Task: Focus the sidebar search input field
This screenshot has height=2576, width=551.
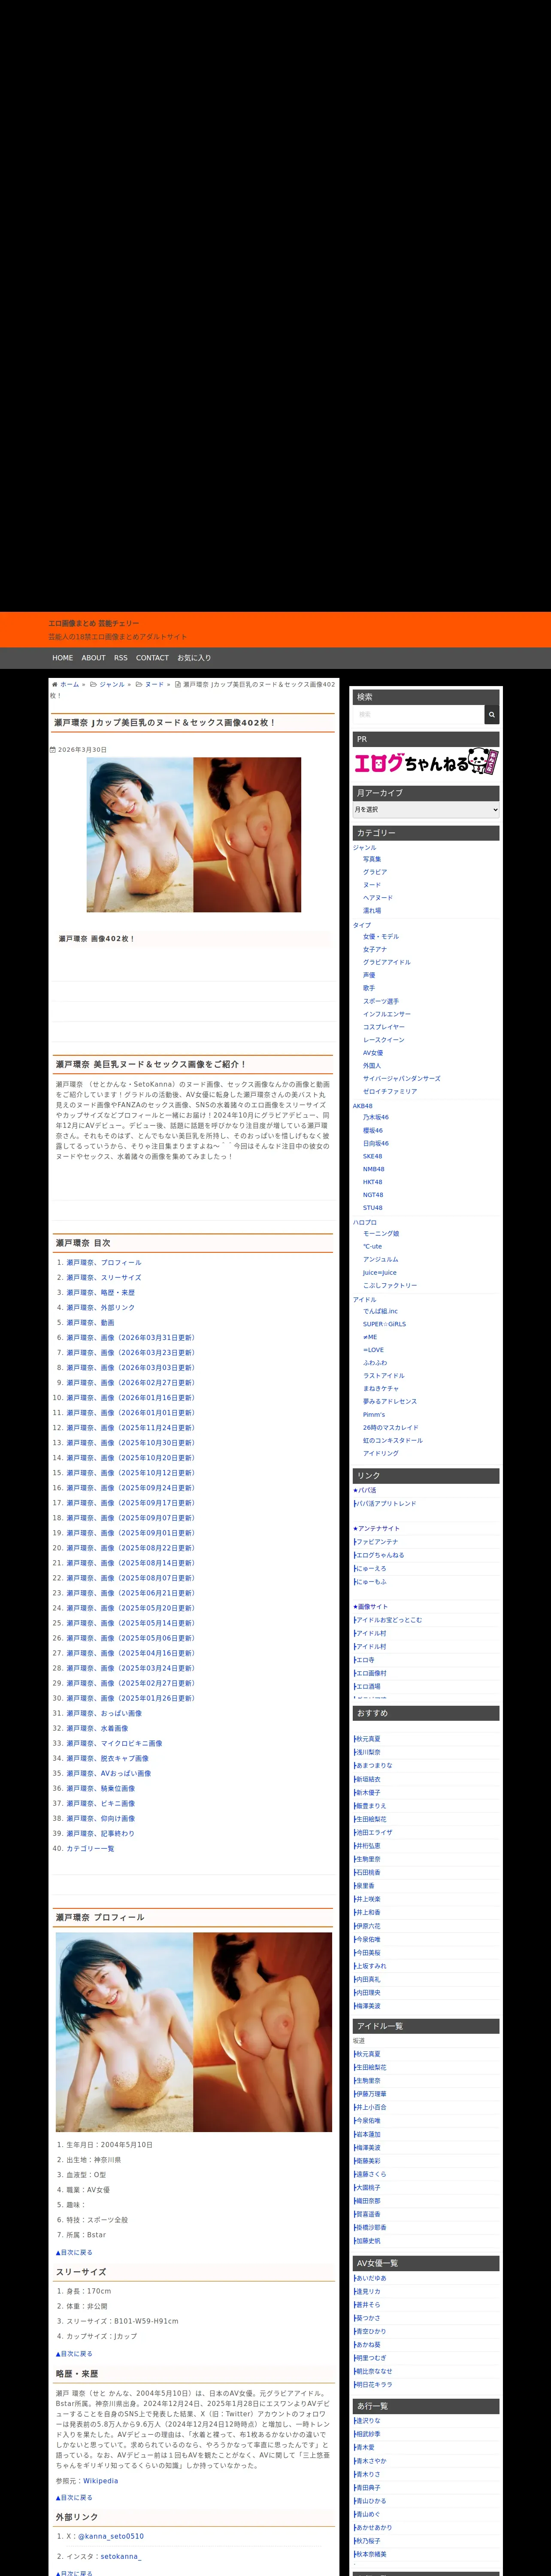Action: click(419, 714)
